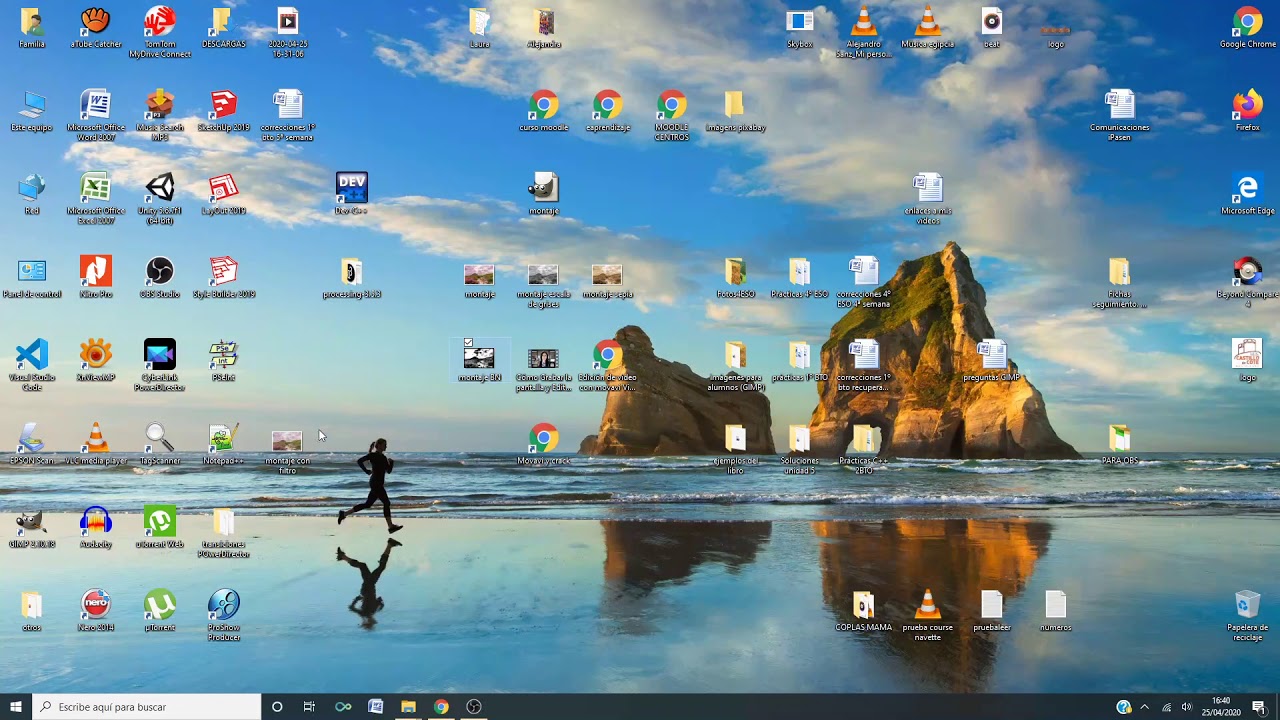Select the Visual Studio Code shortcut
Viewport: 1280px width, 720px height.
(32, 366)
